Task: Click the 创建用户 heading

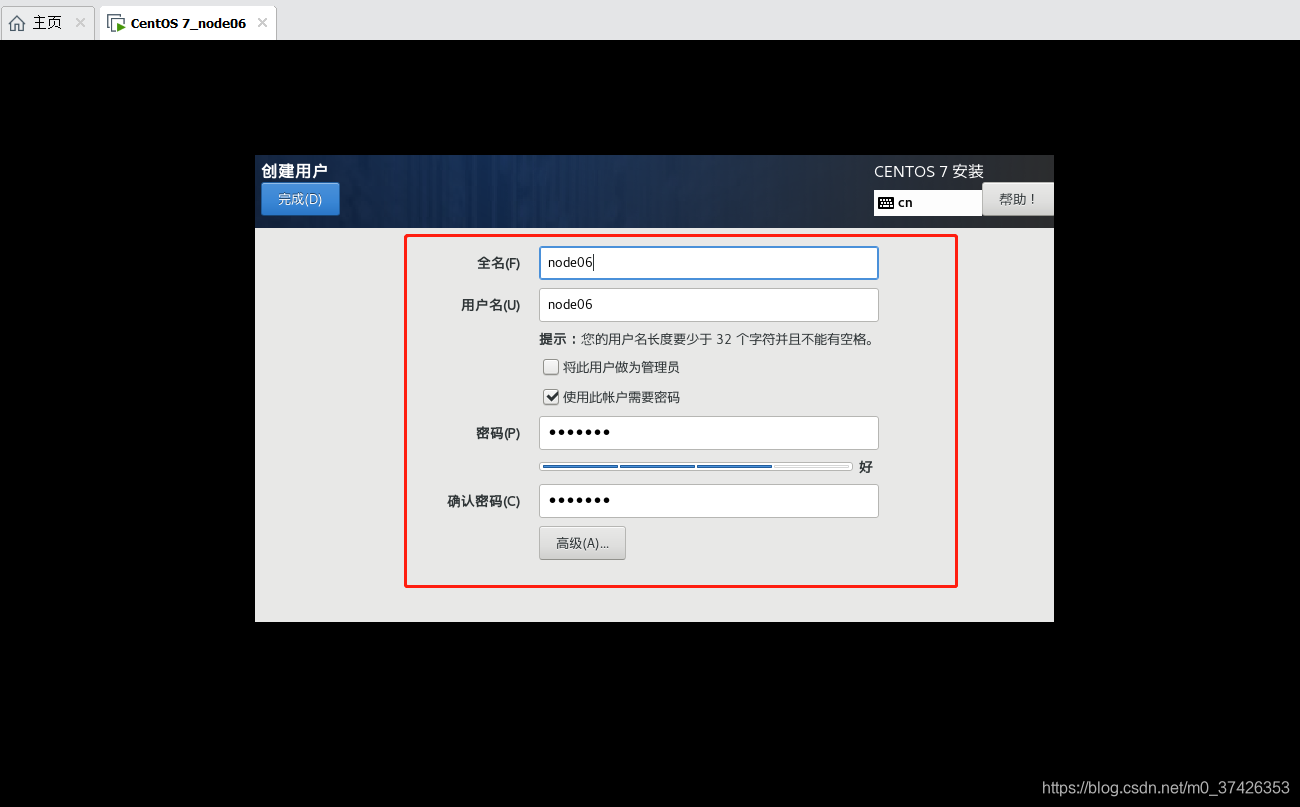Action: [x=294, y=171]
